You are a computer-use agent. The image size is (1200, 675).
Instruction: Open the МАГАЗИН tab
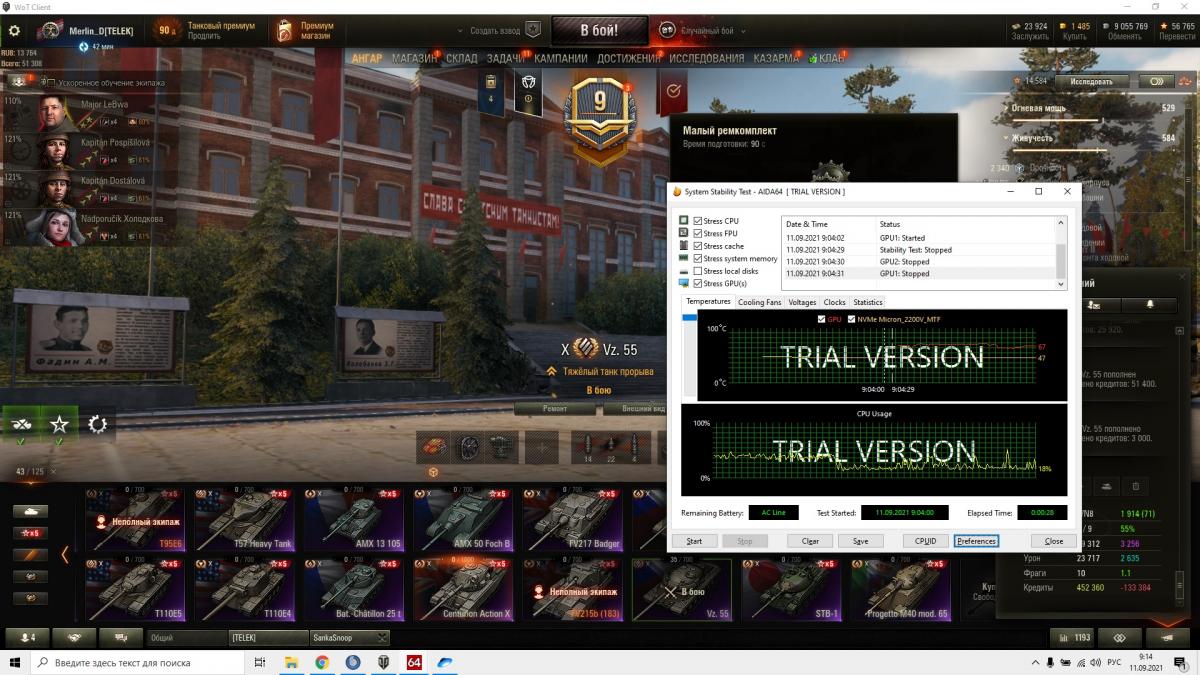coord(414,58)
